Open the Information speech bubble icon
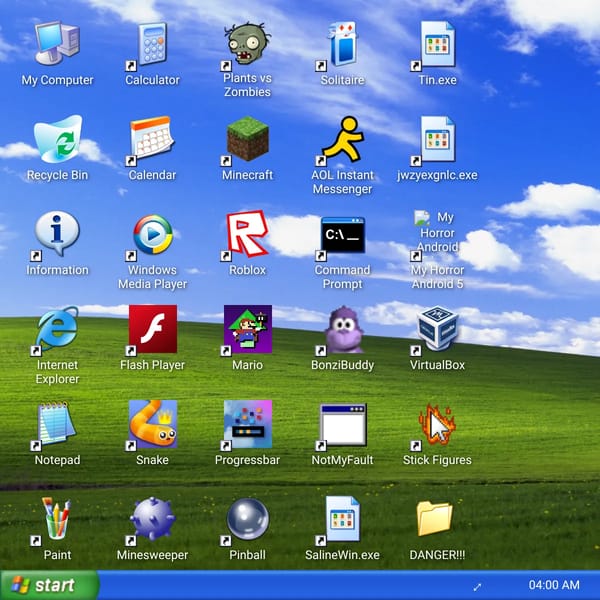Image resolution: width=600 pixels, height=600 pixels. tap(57, 233)
